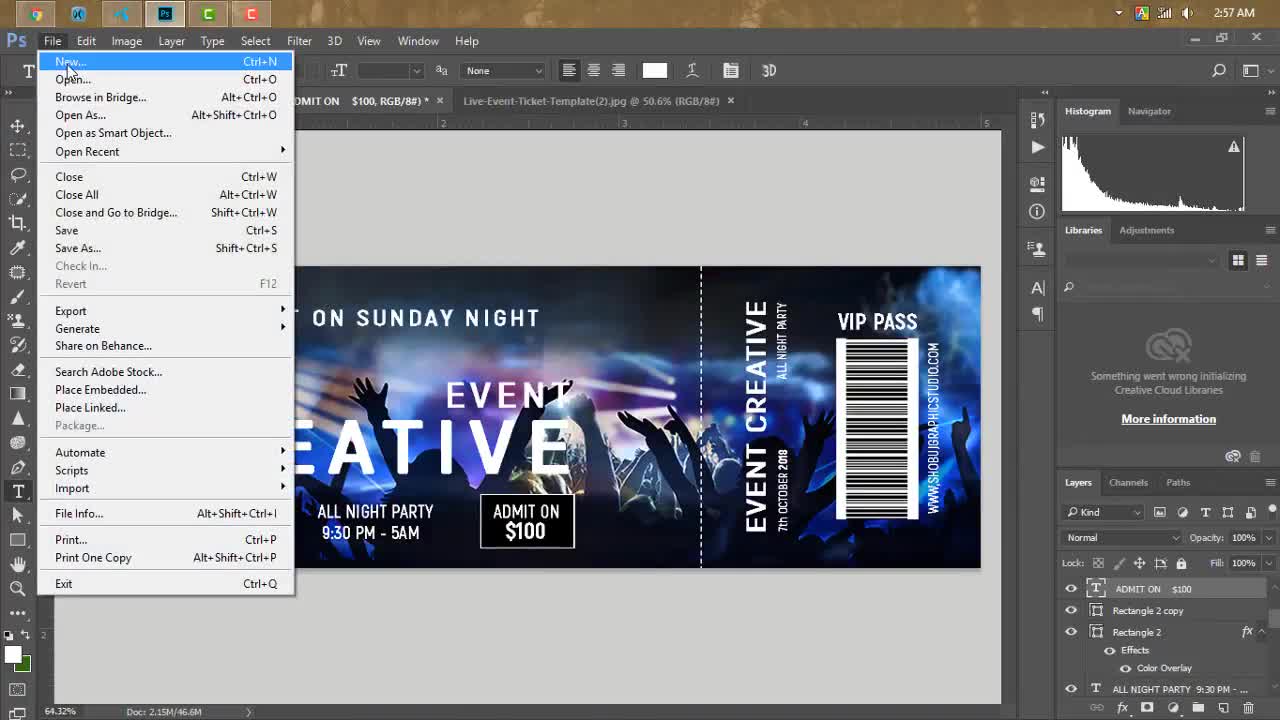Switch to the Channels tab
The image size is (1280, 720).
coord(1128,482)
